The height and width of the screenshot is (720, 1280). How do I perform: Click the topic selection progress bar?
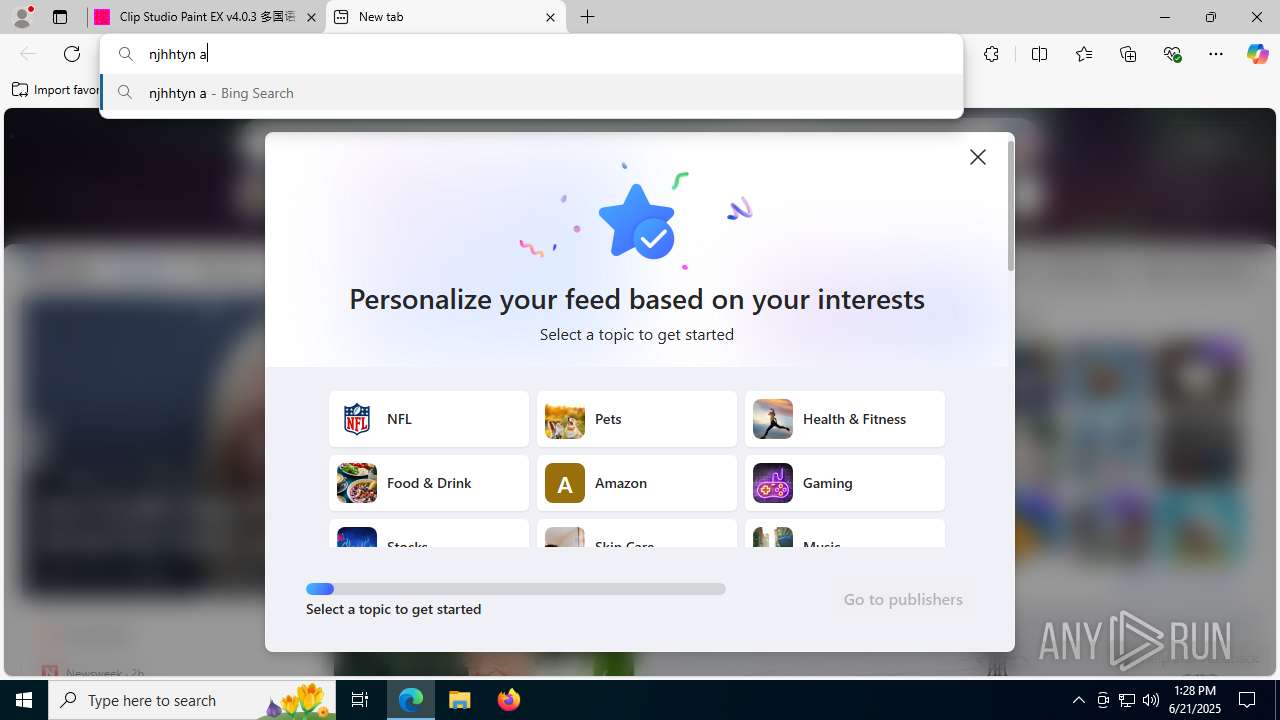[516, 589]
